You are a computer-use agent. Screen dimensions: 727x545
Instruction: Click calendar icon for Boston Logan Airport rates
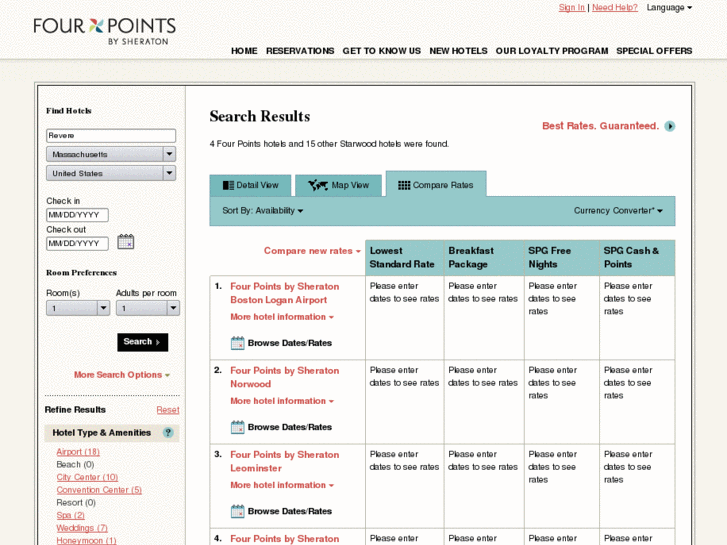pos(237,343)
